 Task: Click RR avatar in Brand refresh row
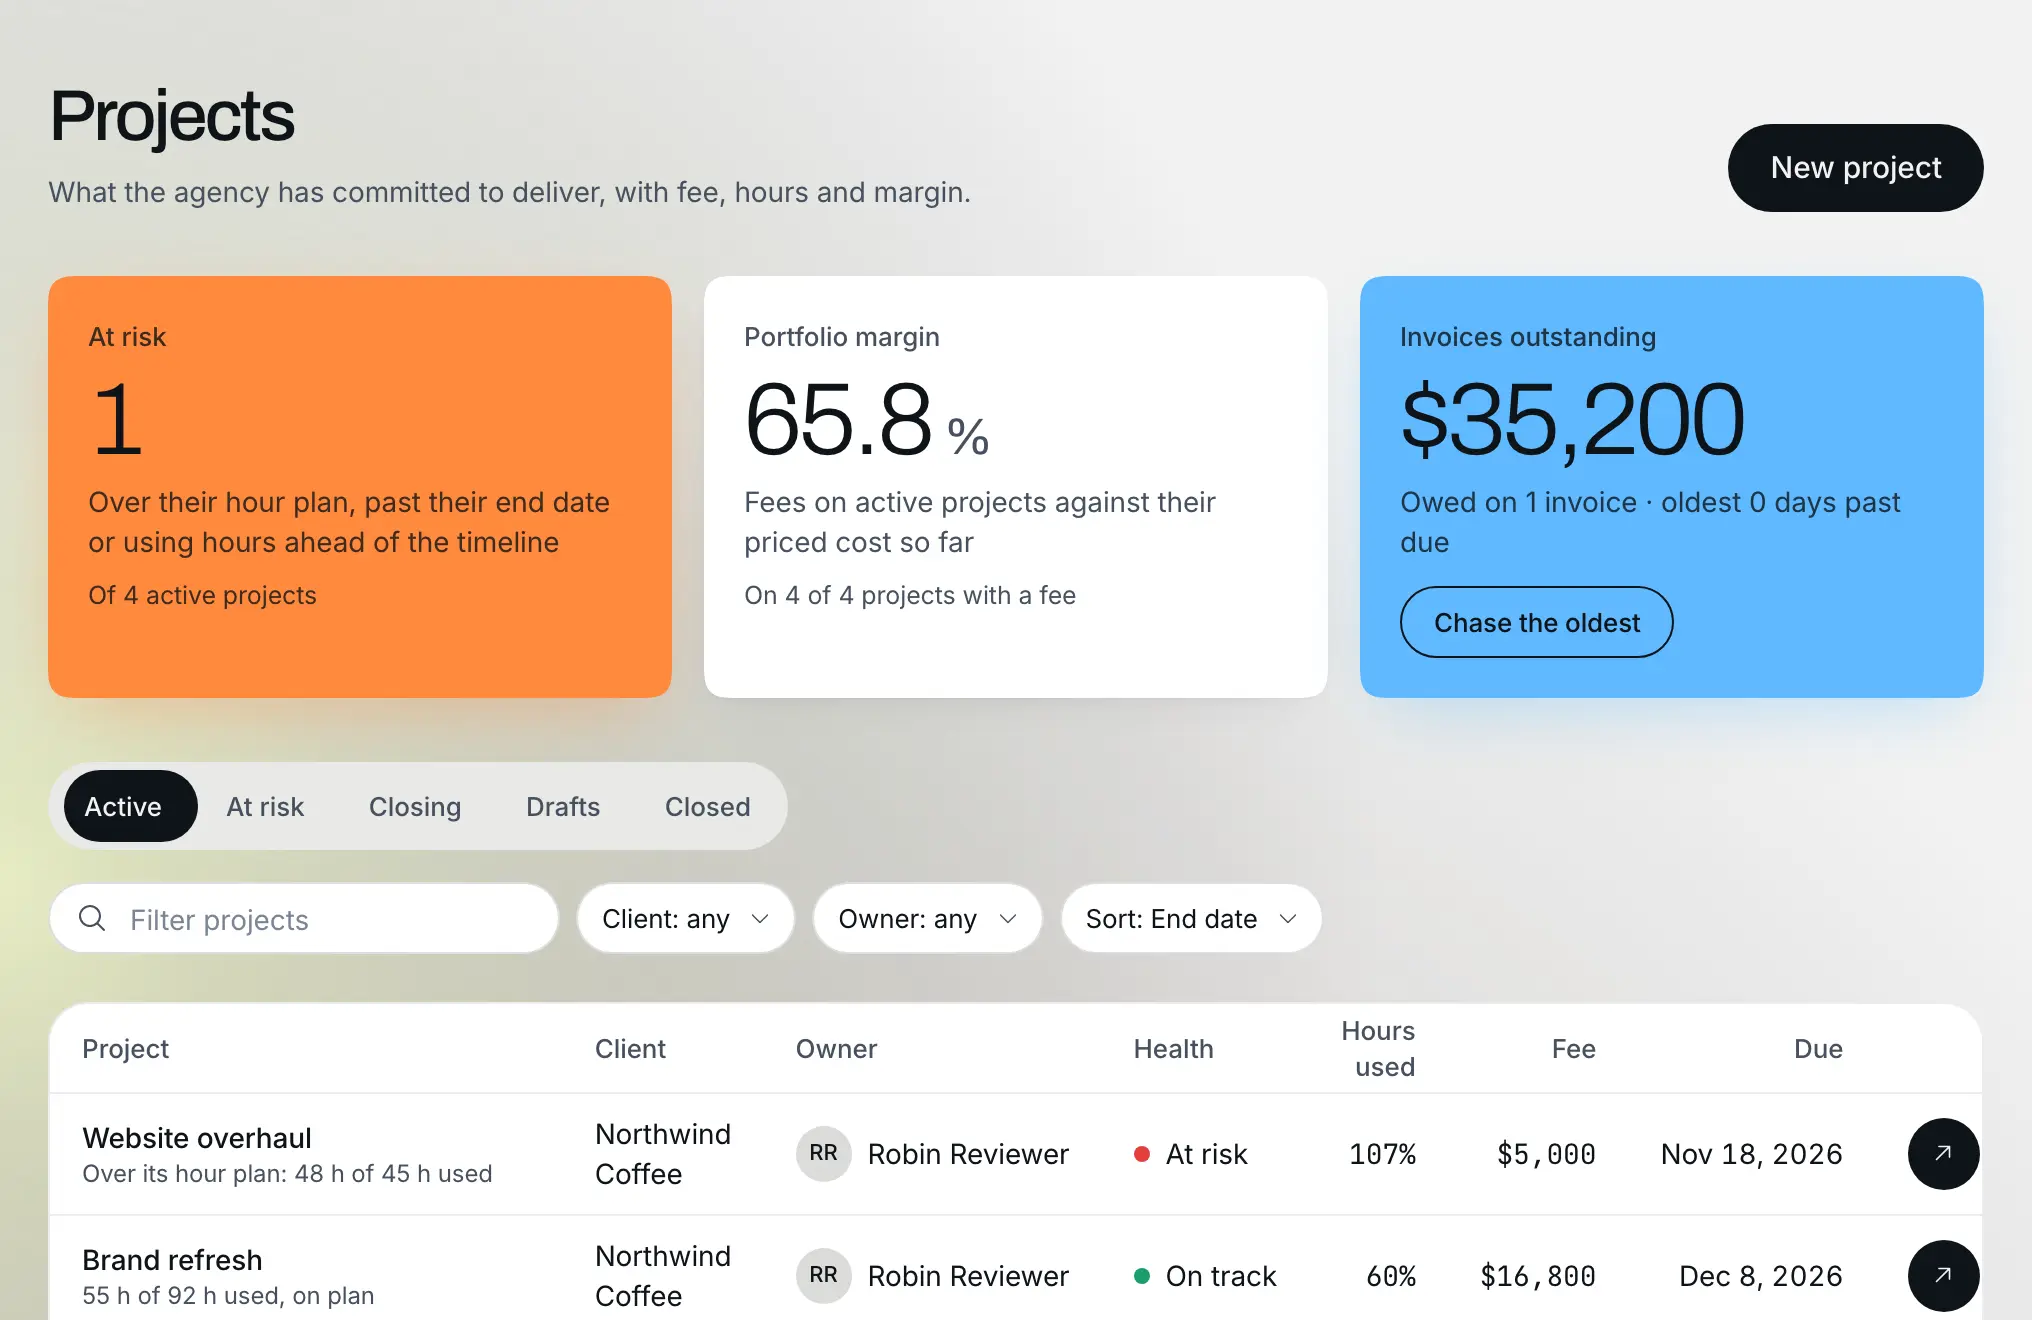[x=823, y=1275]
